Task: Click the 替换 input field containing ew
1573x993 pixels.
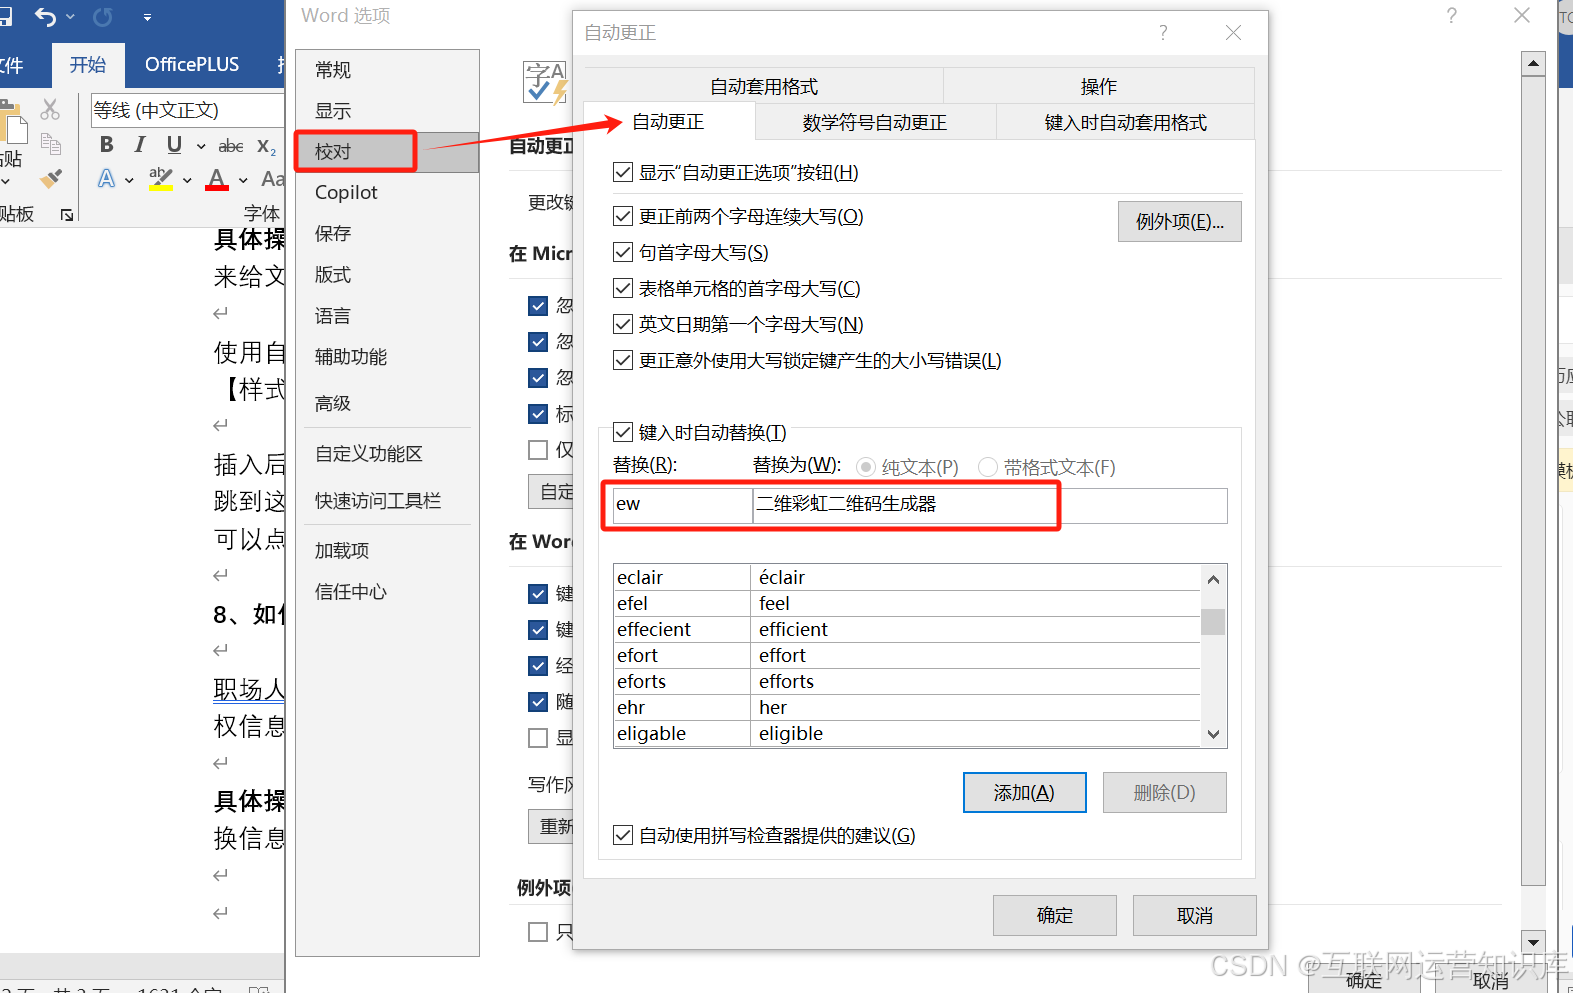Action: coord(682,504)
